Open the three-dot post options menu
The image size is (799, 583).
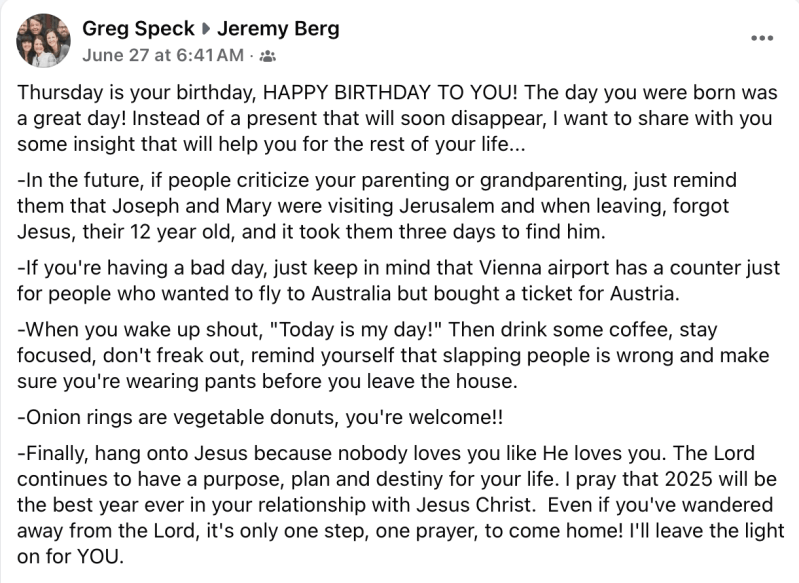click(762, 38)
